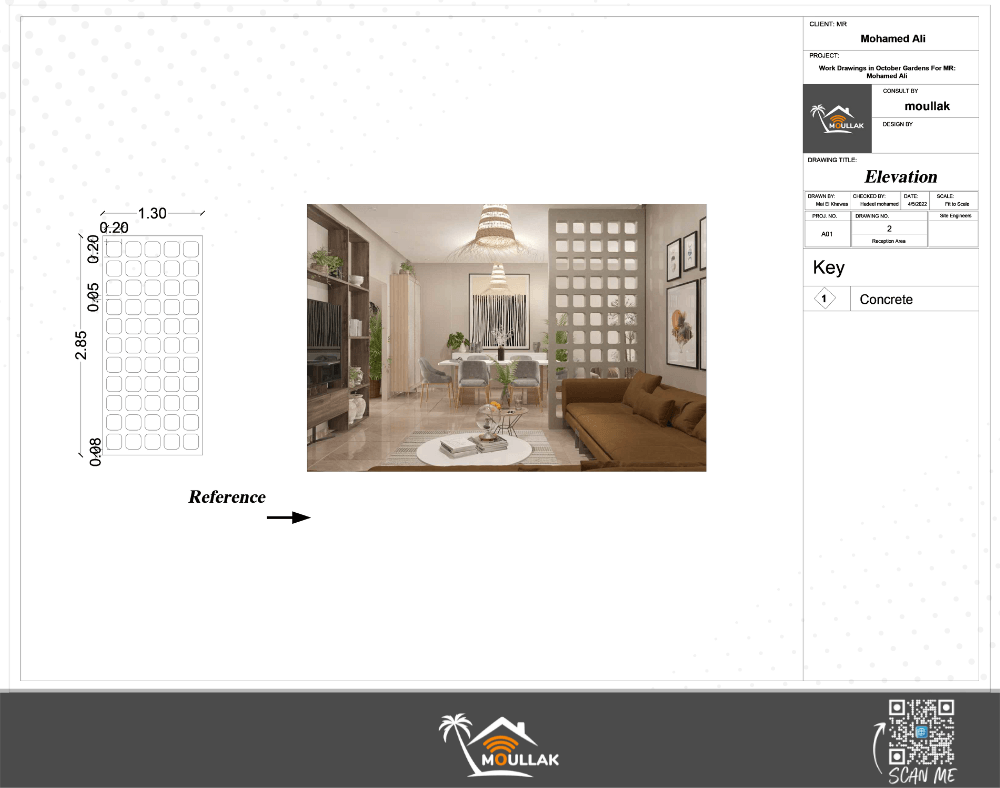Click the drawing number 2 field
Viewport: 1000px width, 788px height.
point(888,229)
